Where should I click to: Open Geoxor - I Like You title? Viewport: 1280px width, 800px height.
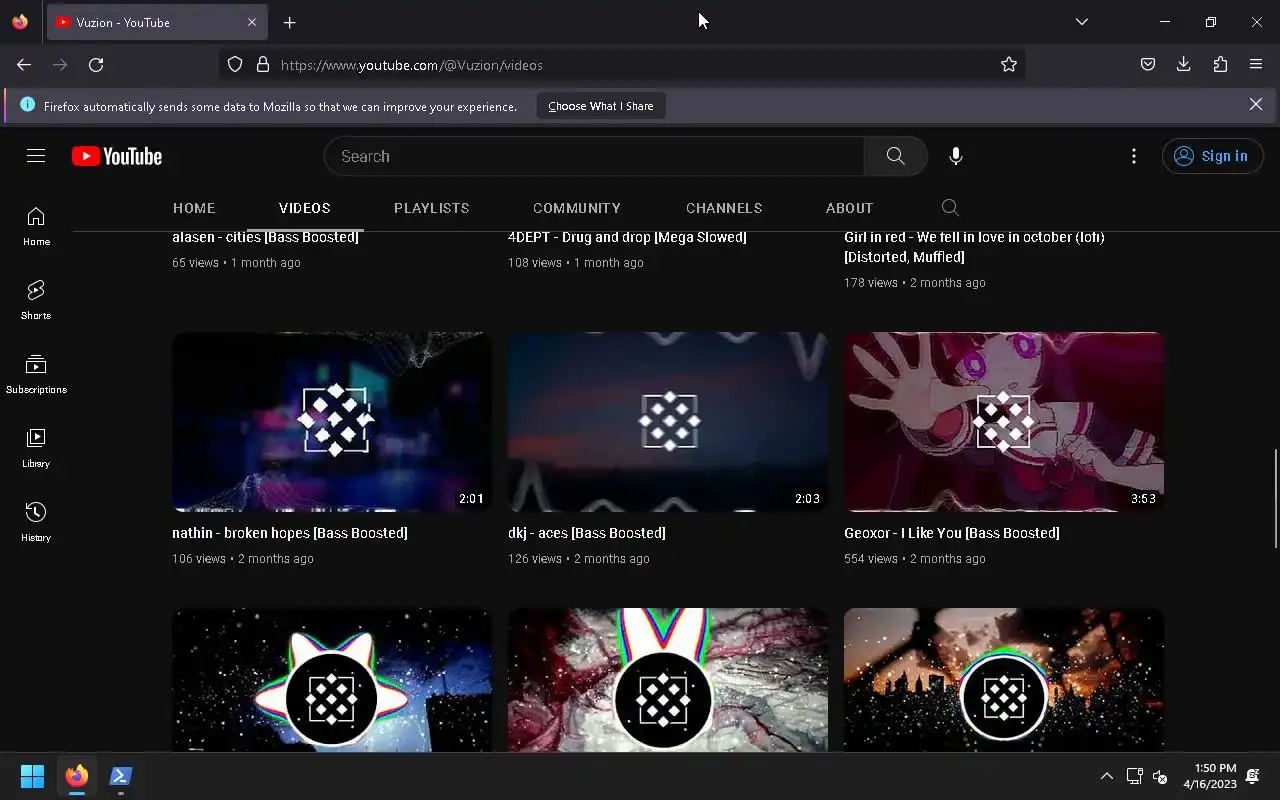952,533
